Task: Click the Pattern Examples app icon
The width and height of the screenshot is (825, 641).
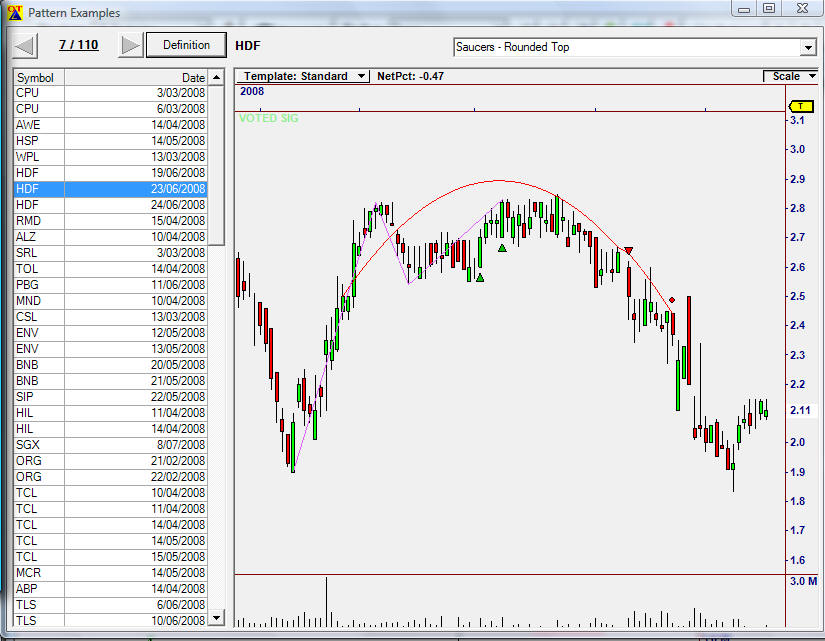Action: (x=15, y=12)
